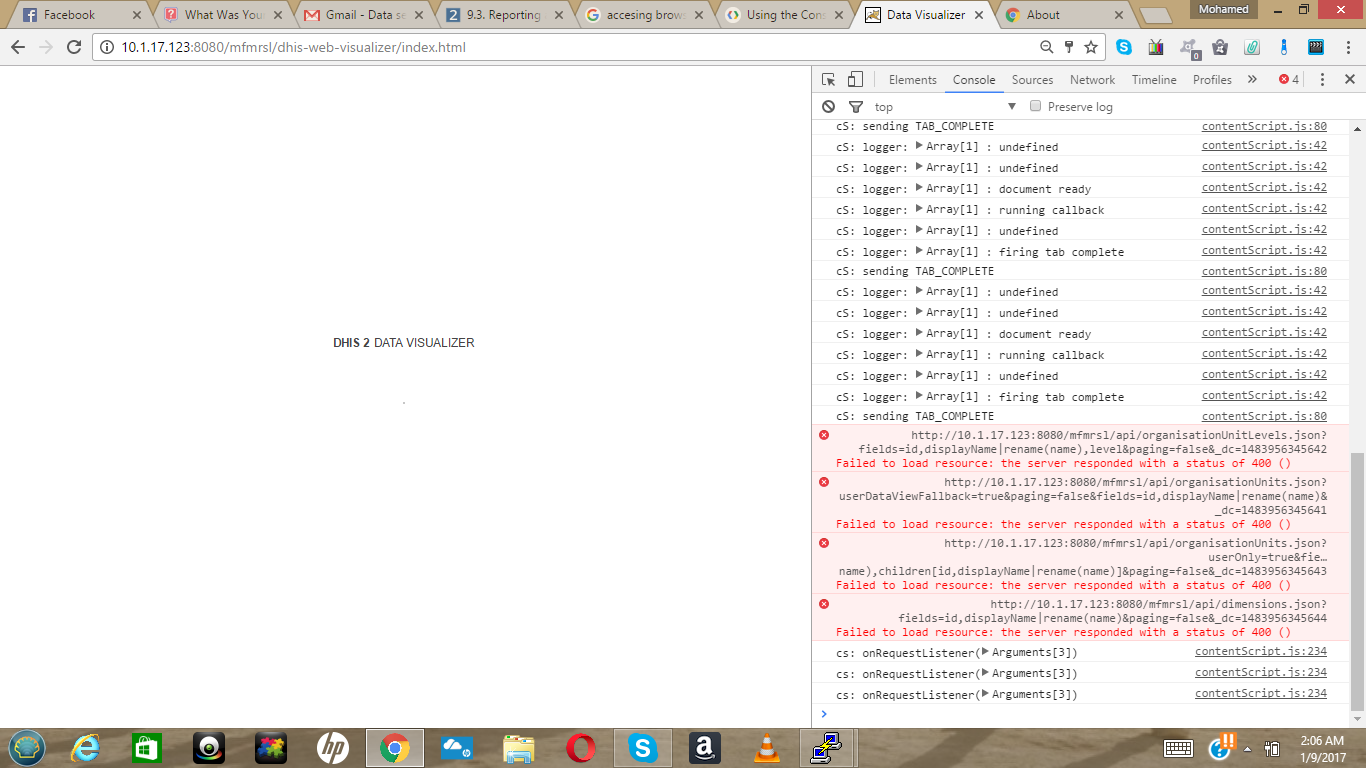Click the red error count indicator
Viewport: 1366px width, 768px height.
click(x=1289, y=80)
